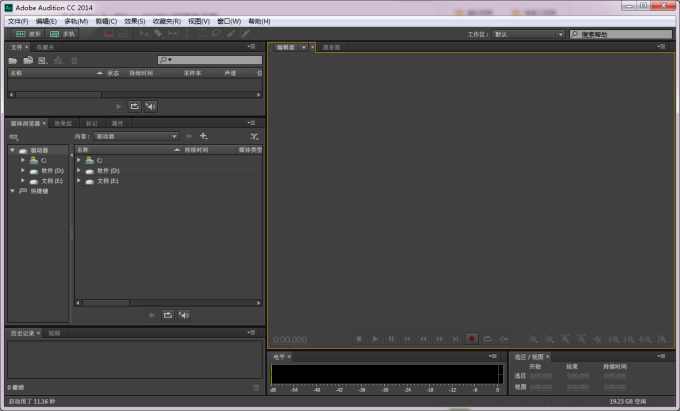Collapse the 快捷键 tree node
This screenshot has height=411, width=680.
click(x=13, y=191)
